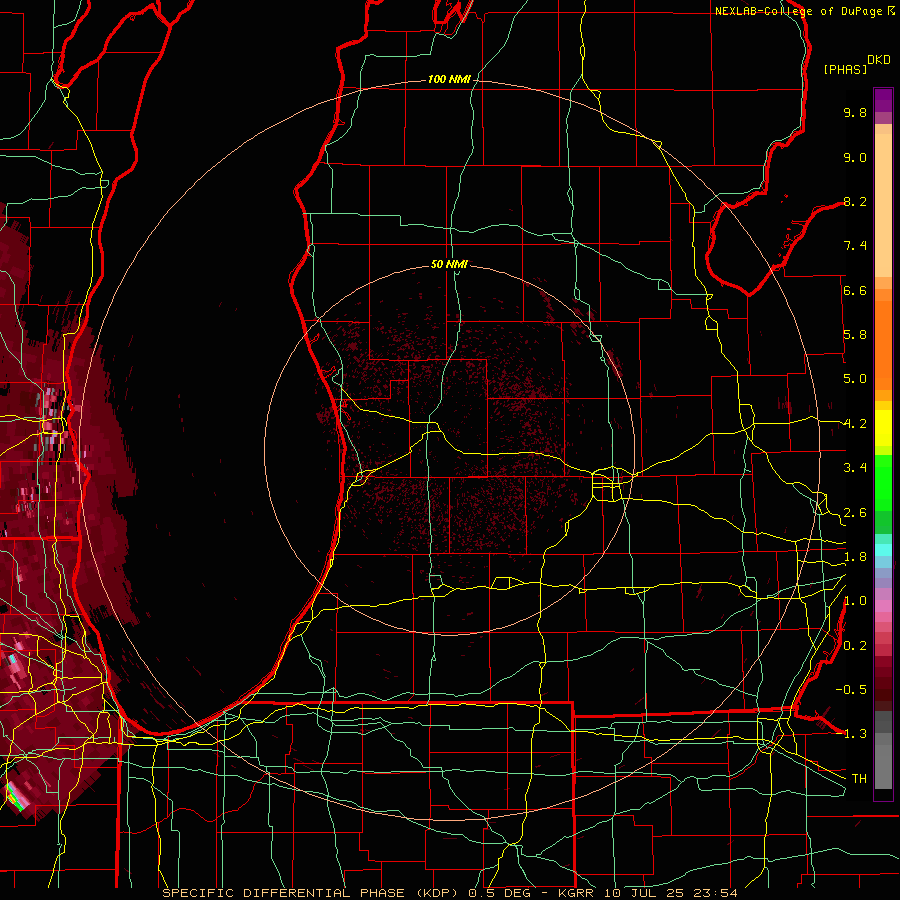The width and height of the screenshot is (900, 900).
Task: Pick the 8.2 legend value
Action: 855,201
